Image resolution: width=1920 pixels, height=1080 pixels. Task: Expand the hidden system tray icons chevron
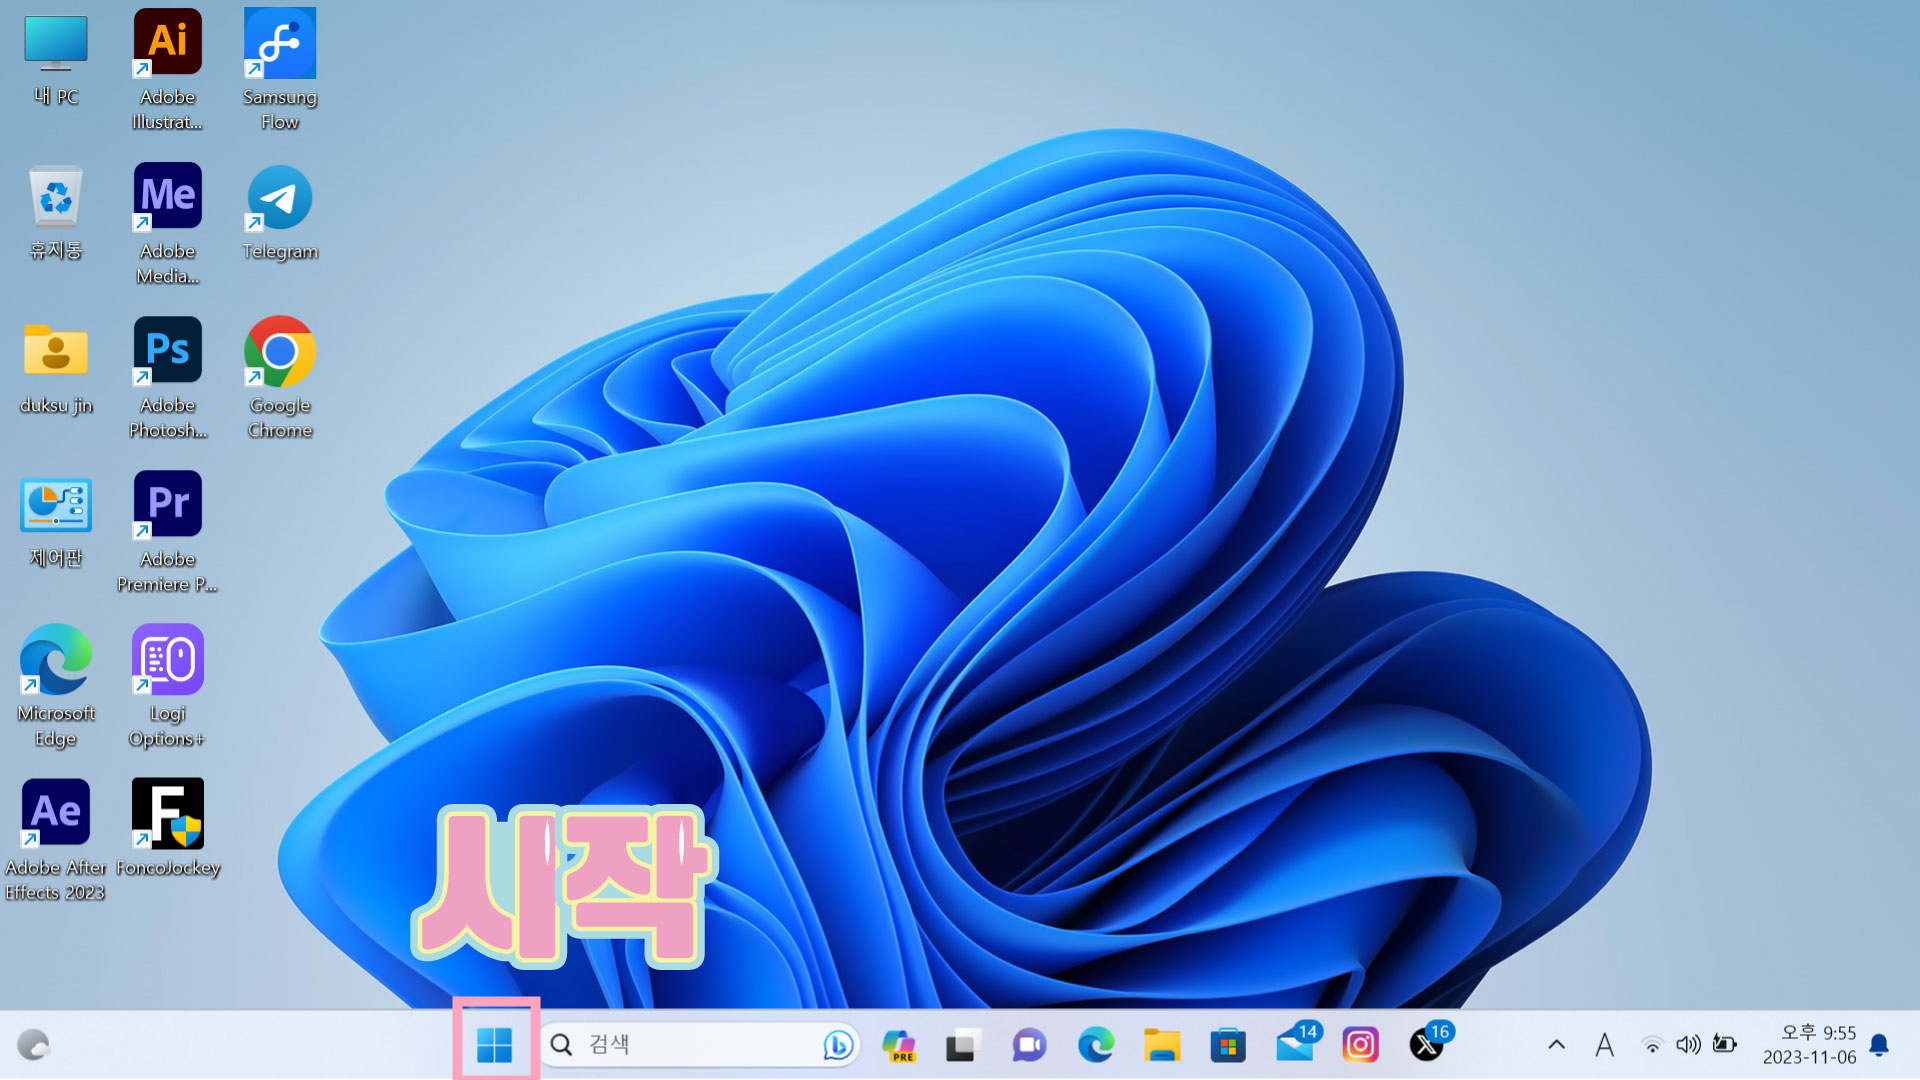coord(1557,1045)
